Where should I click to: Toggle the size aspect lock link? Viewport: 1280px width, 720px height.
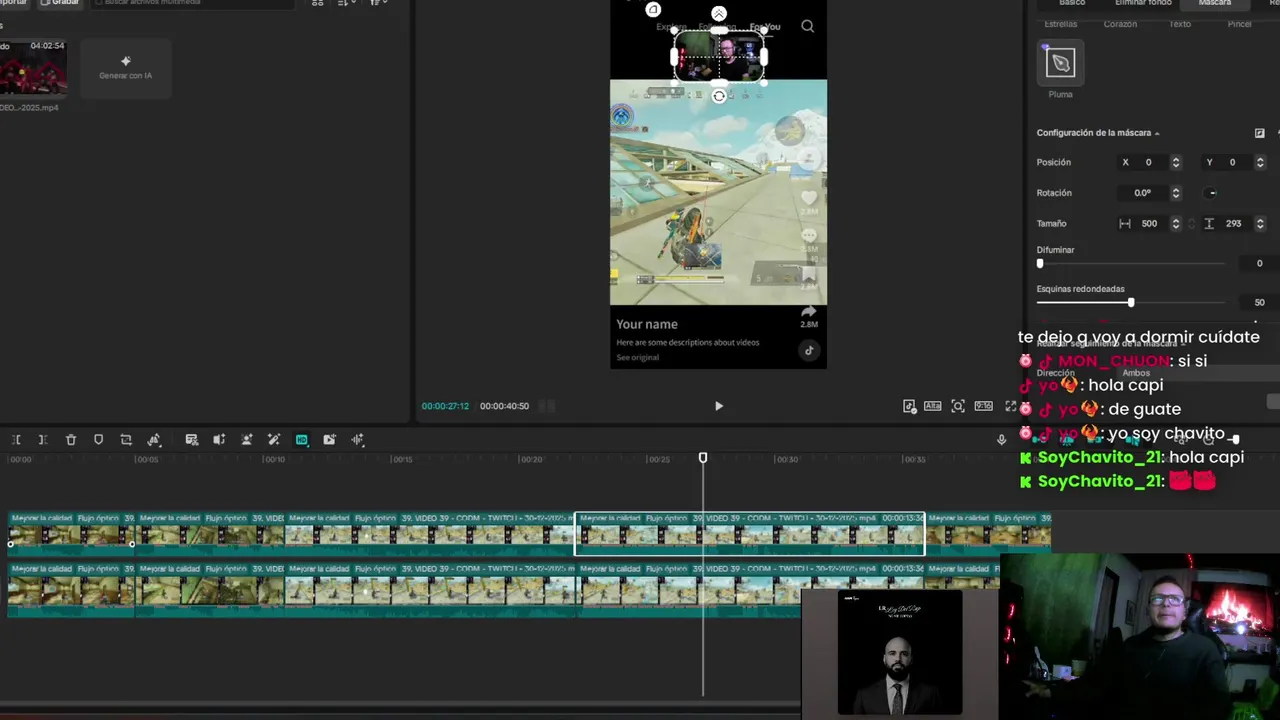click(1192, 224)
